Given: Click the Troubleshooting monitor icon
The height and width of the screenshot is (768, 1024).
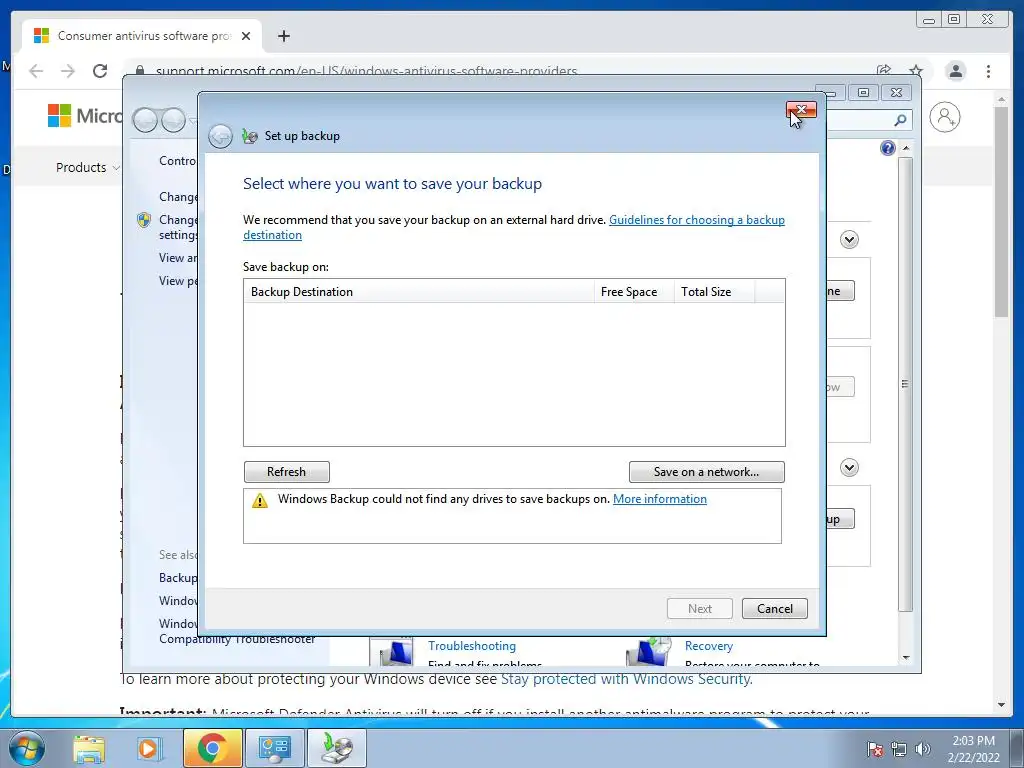Looking at the screenshot, I should (x=392, y=651).
